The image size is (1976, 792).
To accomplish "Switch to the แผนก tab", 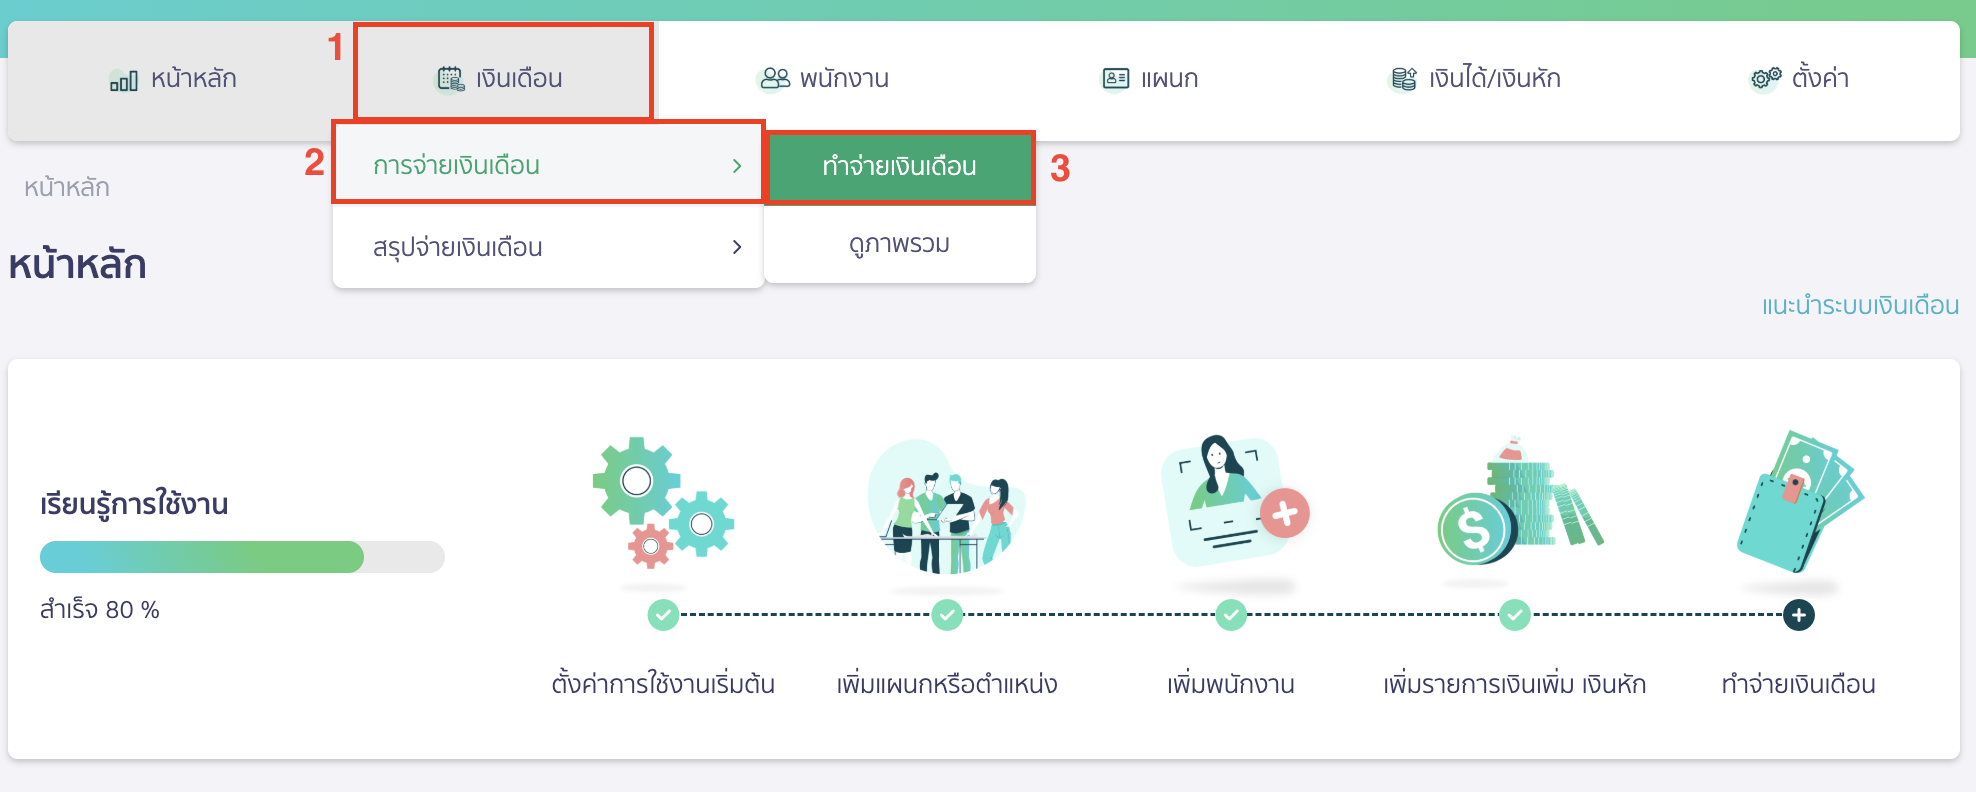I will point(1150,79).
